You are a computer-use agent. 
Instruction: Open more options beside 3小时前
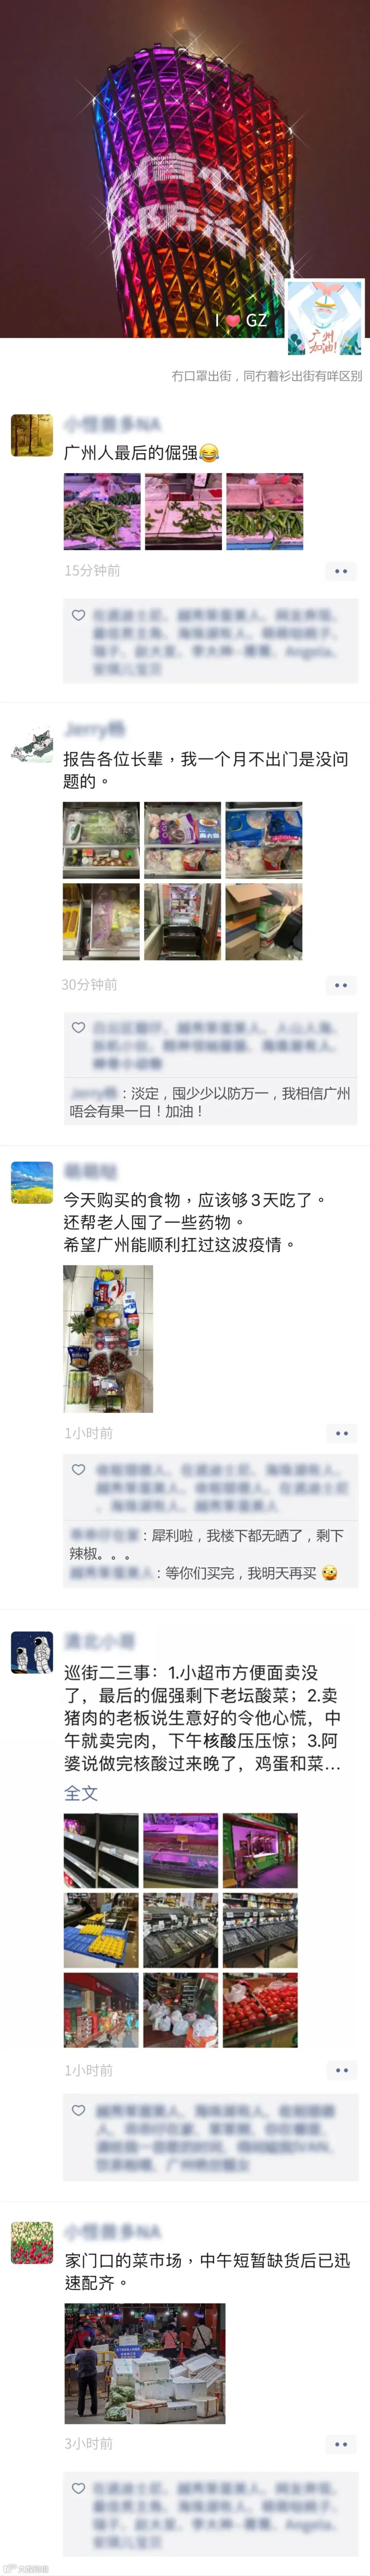(x=341, y=2444)
